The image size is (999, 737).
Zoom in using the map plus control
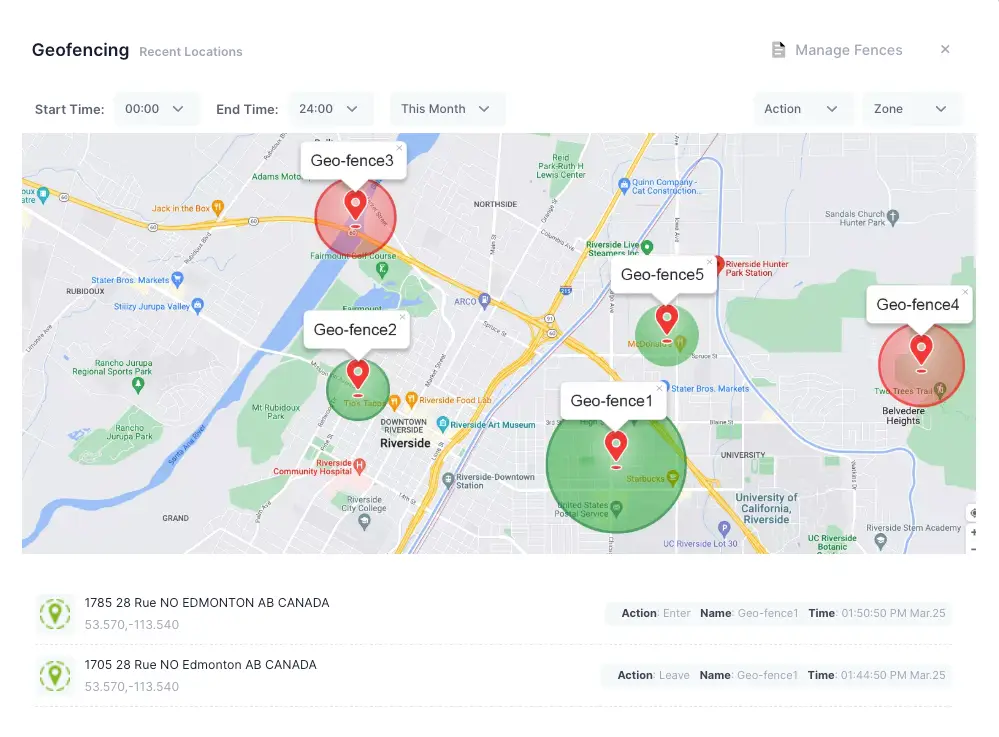pyautogui.click(x=974, y=533)
